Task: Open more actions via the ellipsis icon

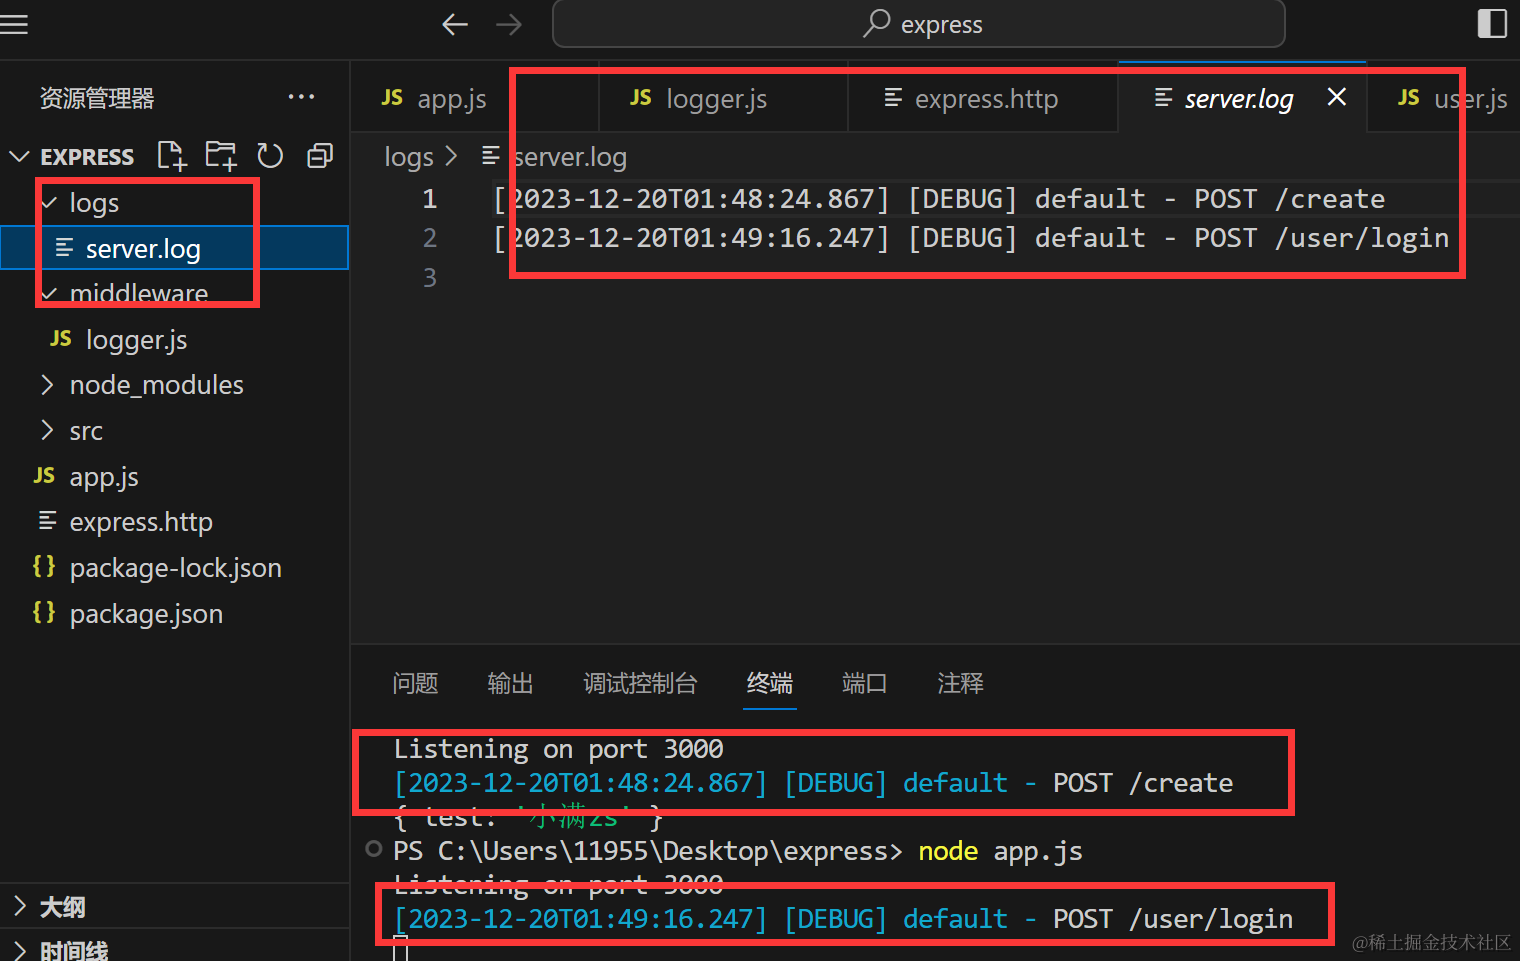Action: [x=302, y=96]
